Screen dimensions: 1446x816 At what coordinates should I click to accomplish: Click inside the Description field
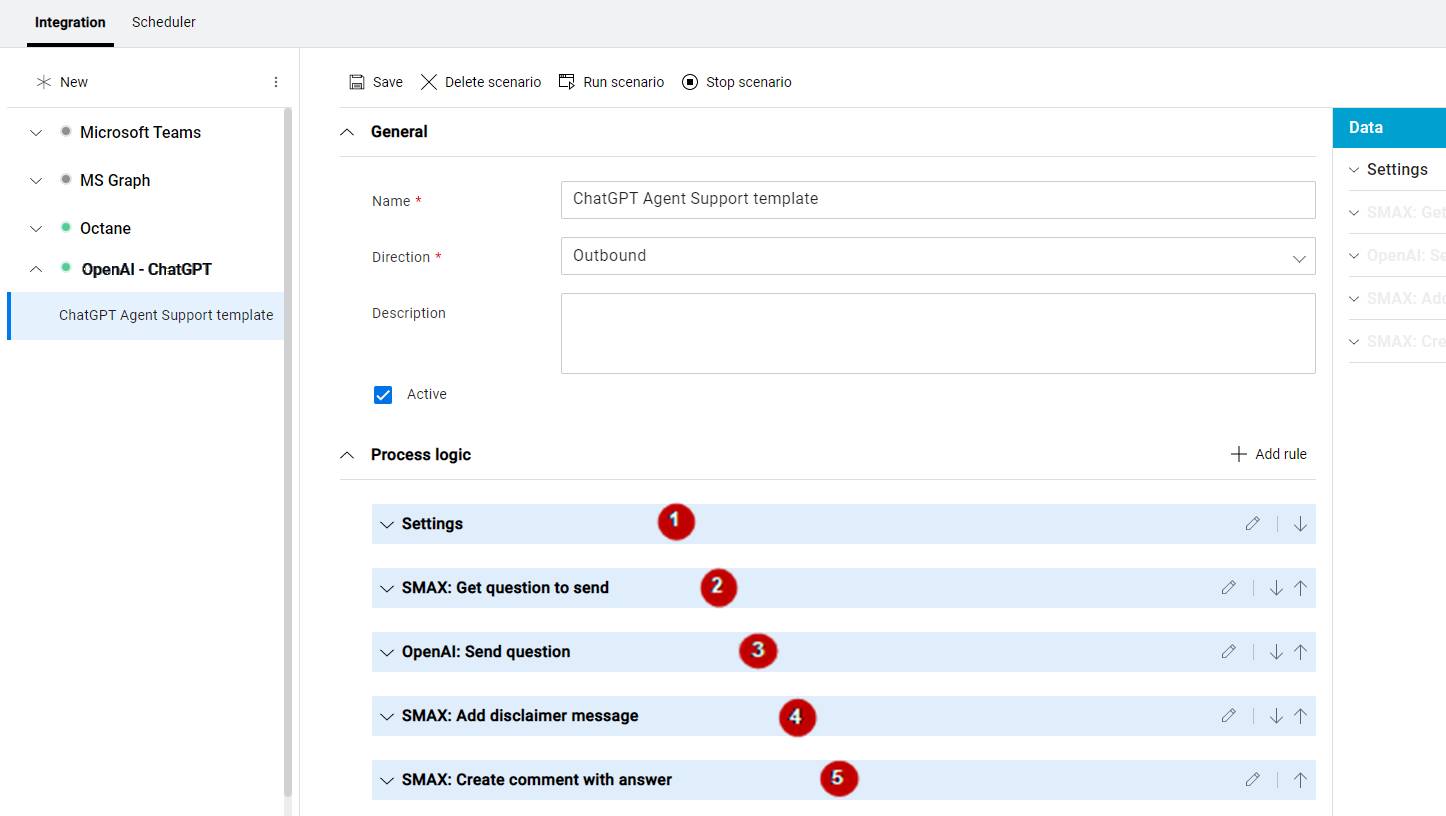point(937,331)
